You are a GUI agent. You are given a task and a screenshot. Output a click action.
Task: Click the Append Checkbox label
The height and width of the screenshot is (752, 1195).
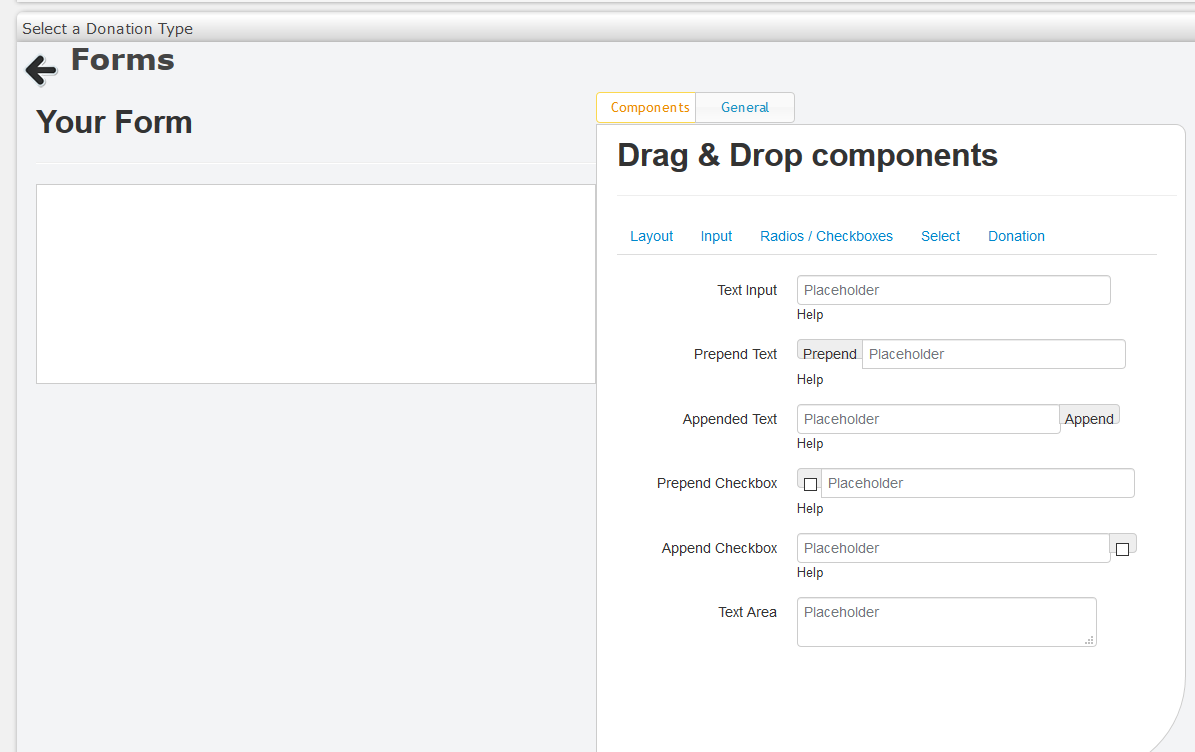coord(719,548)
